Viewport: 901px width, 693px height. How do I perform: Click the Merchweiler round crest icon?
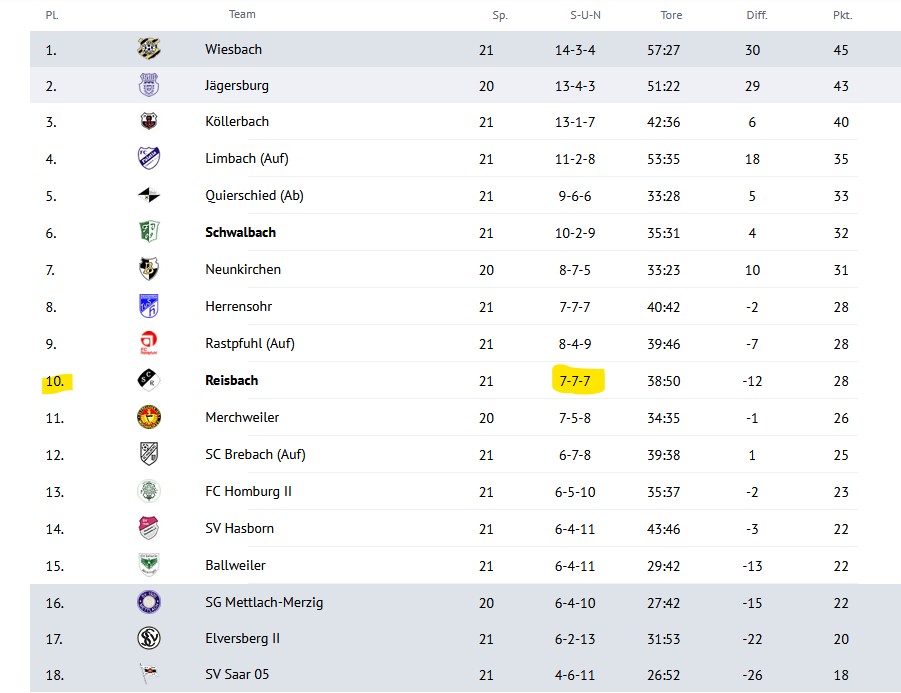click(x=149, y=417)
